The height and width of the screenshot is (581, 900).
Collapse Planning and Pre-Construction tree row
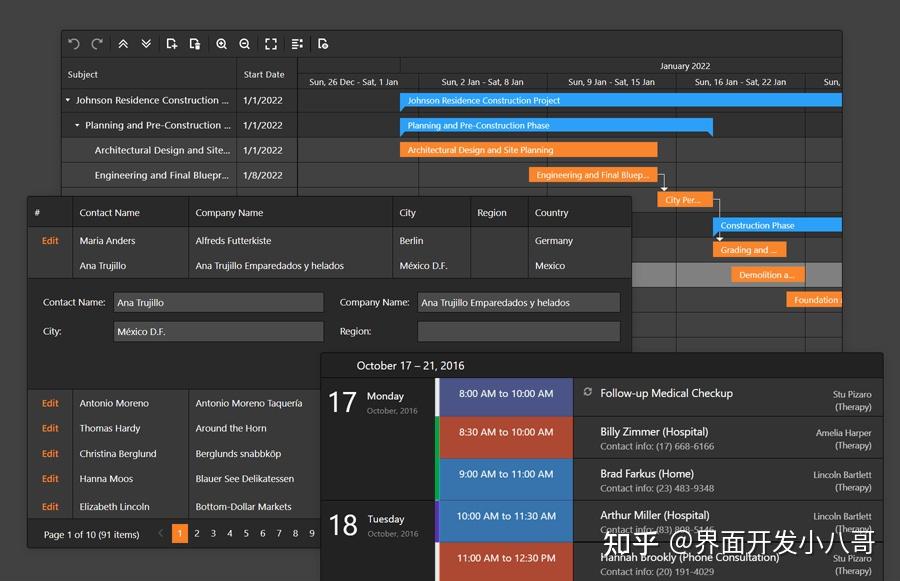point(77,125)
